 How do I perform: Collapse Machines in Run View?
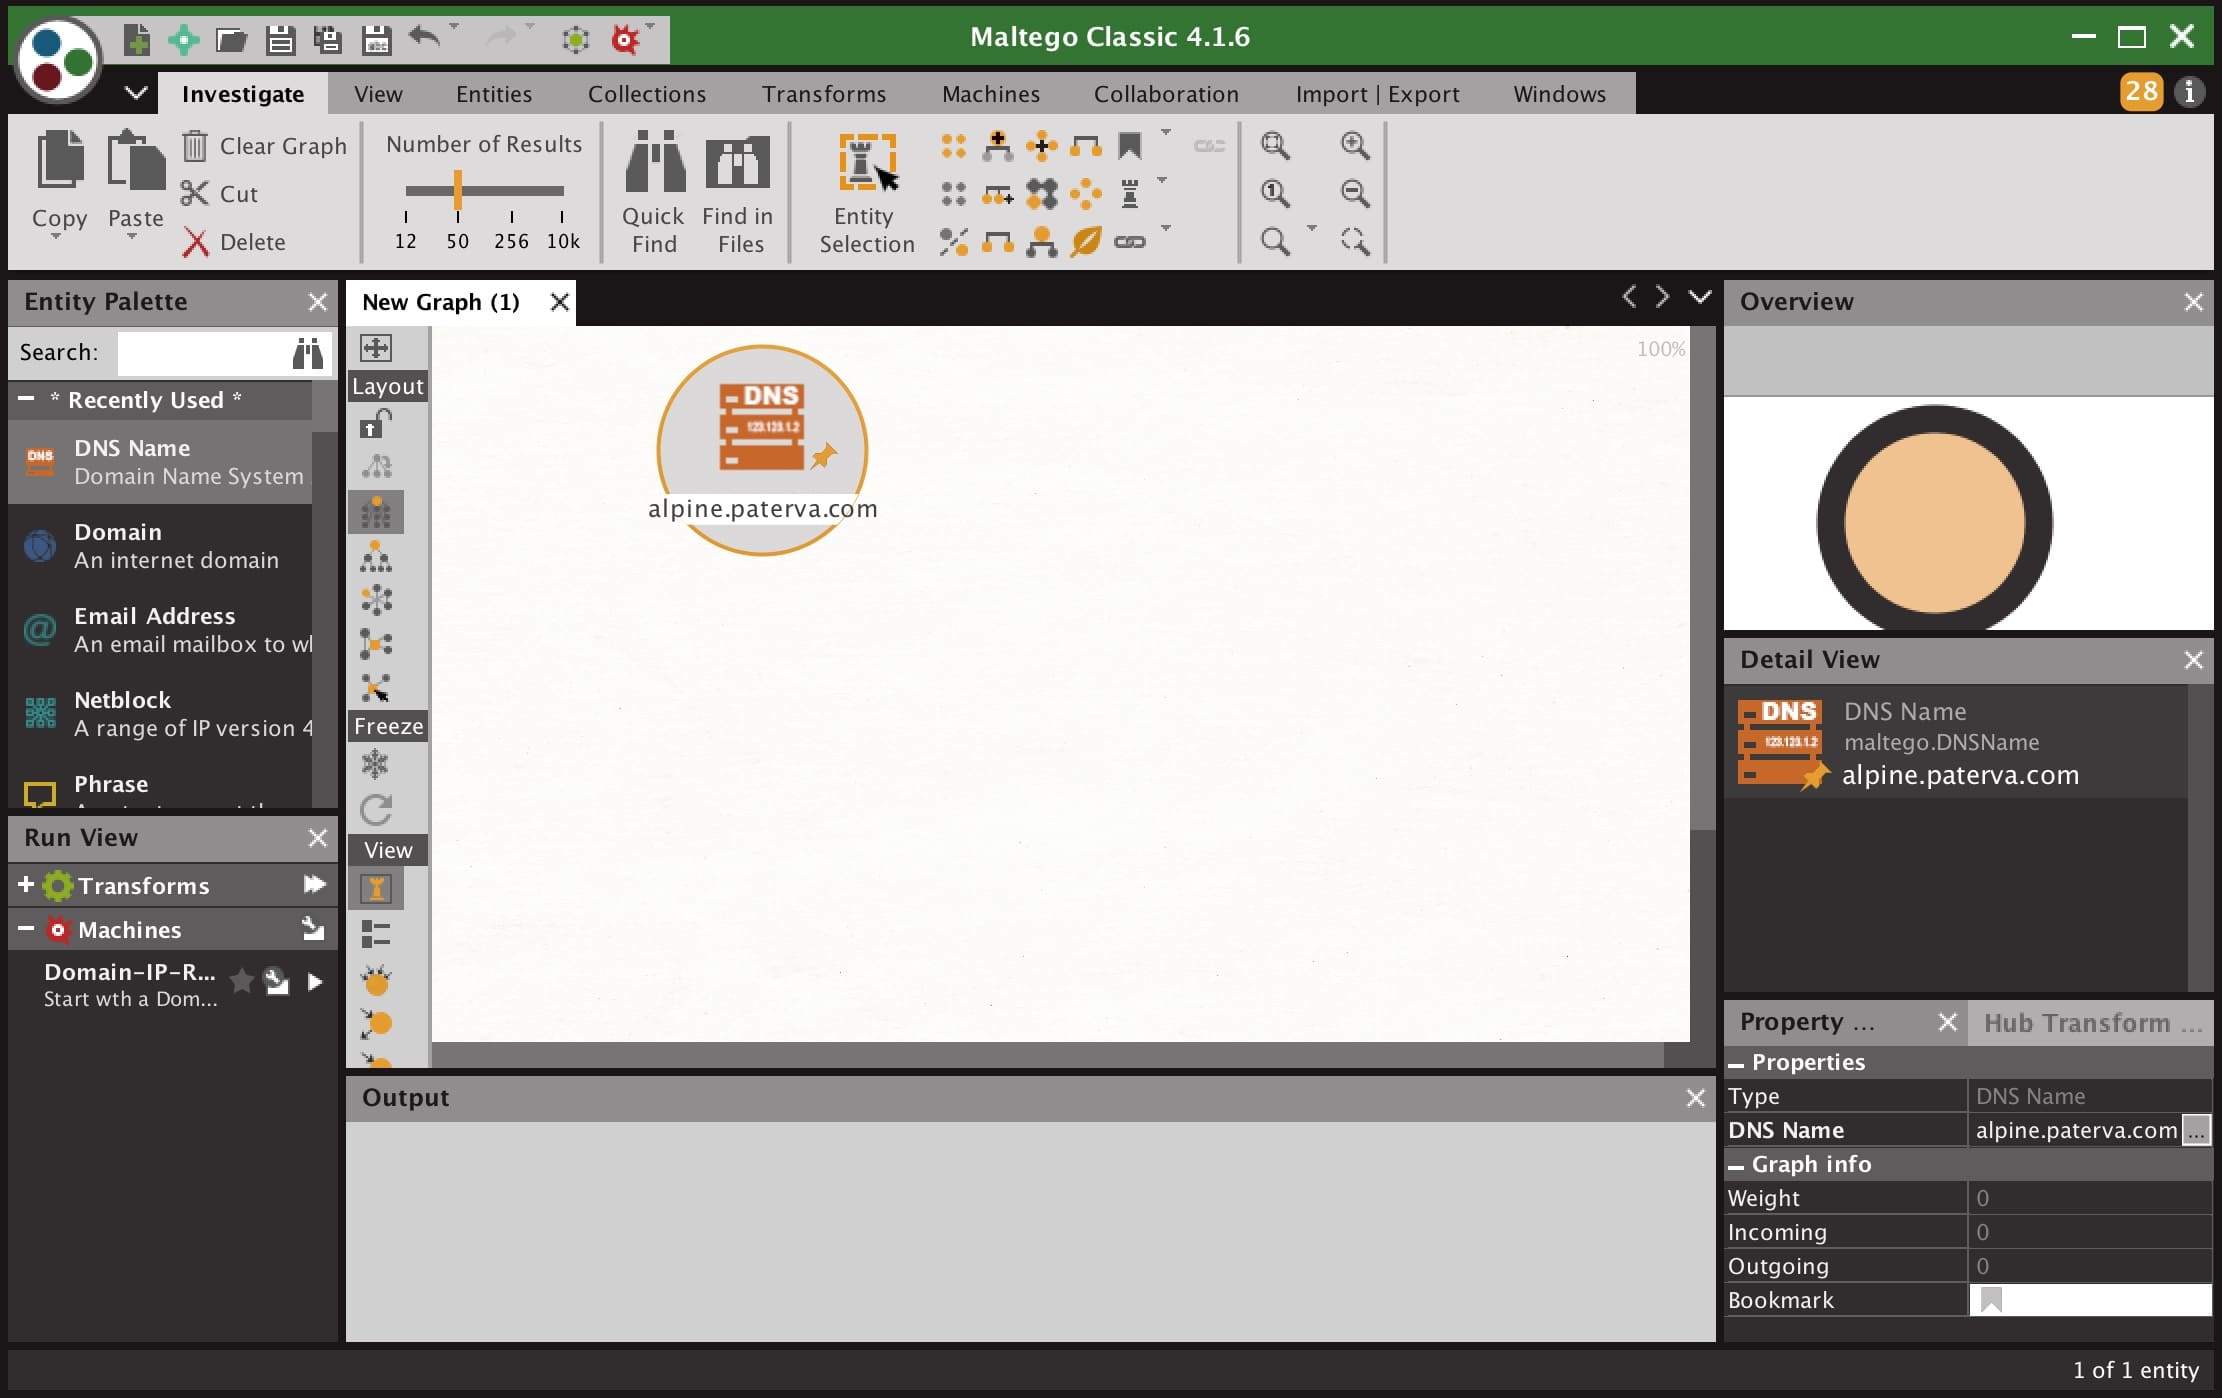[26, 929]
